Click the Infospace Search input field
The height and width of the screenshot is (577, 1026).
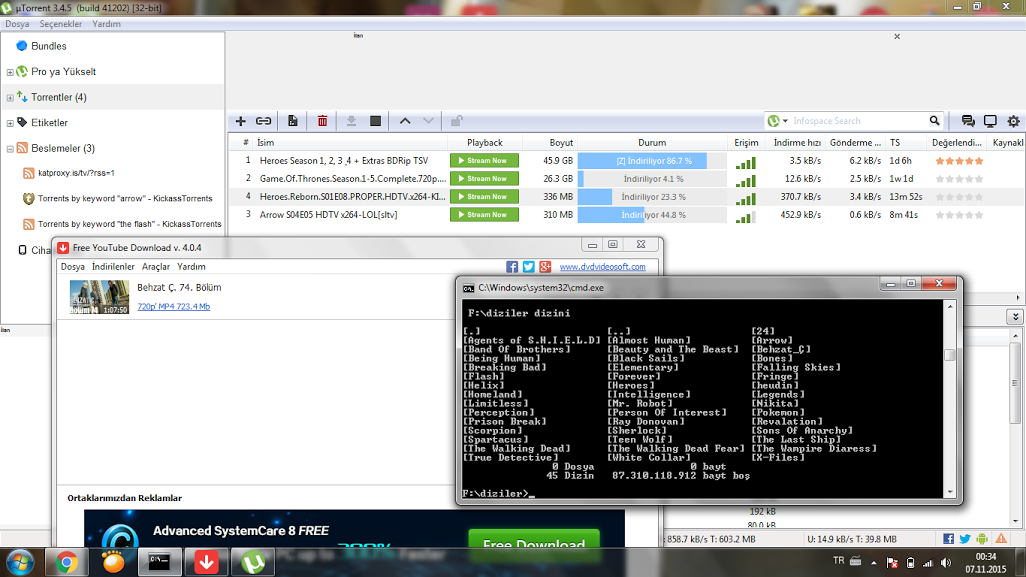(858, 121)
